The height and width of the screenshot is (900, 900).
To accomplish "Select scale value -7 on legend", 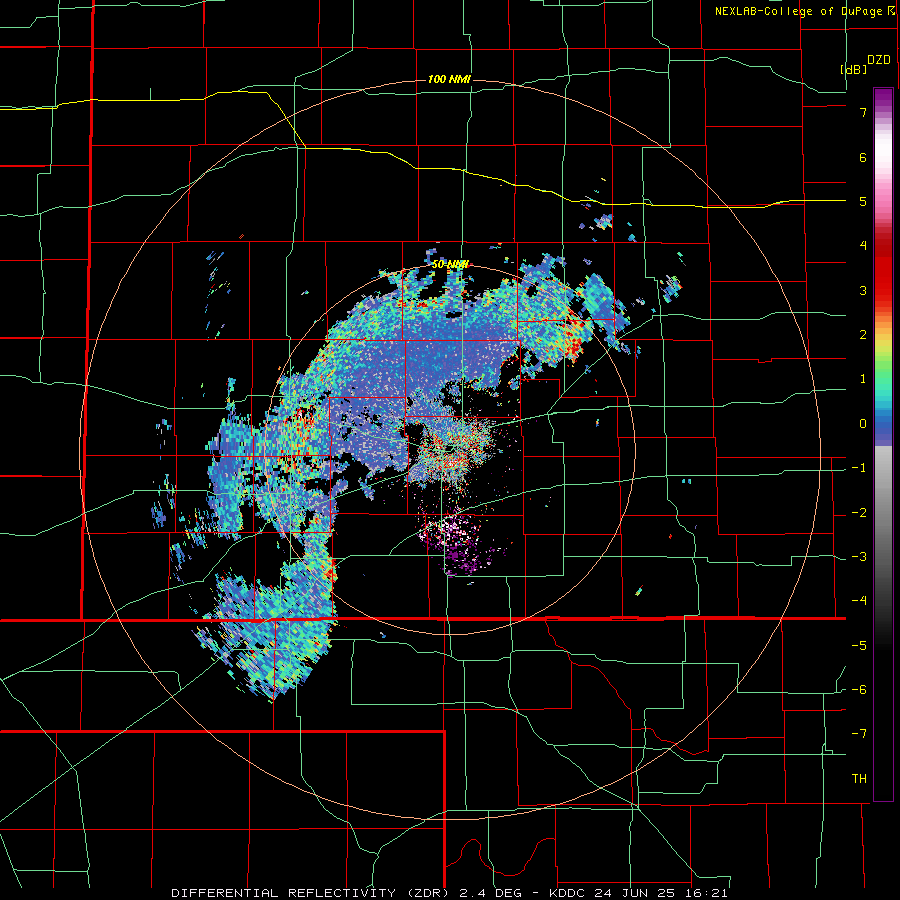I will (x=859, y=734).
